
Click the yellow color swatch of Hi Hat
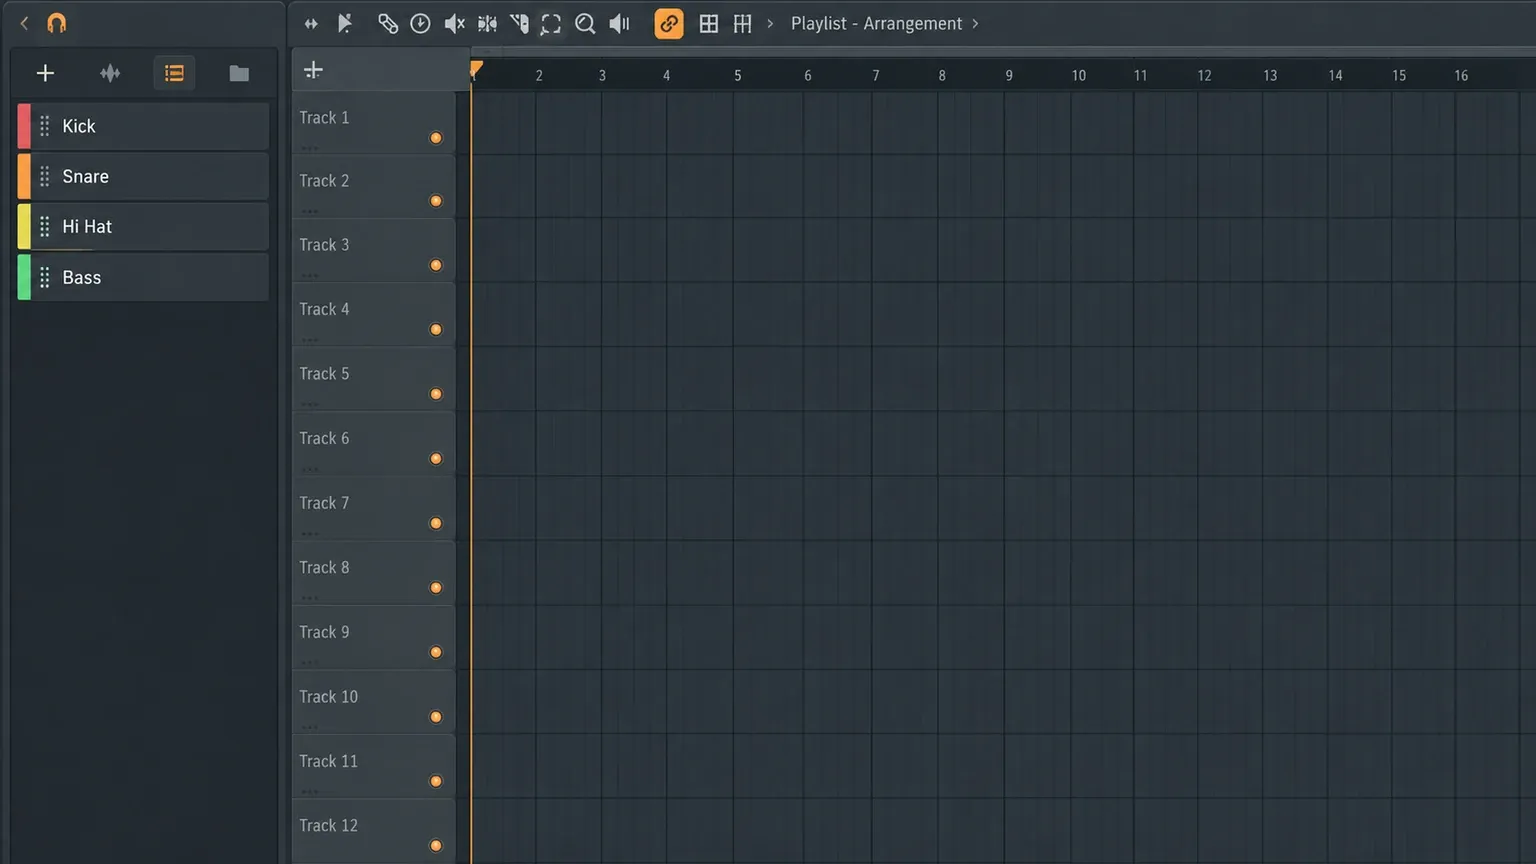click(24, 227)
